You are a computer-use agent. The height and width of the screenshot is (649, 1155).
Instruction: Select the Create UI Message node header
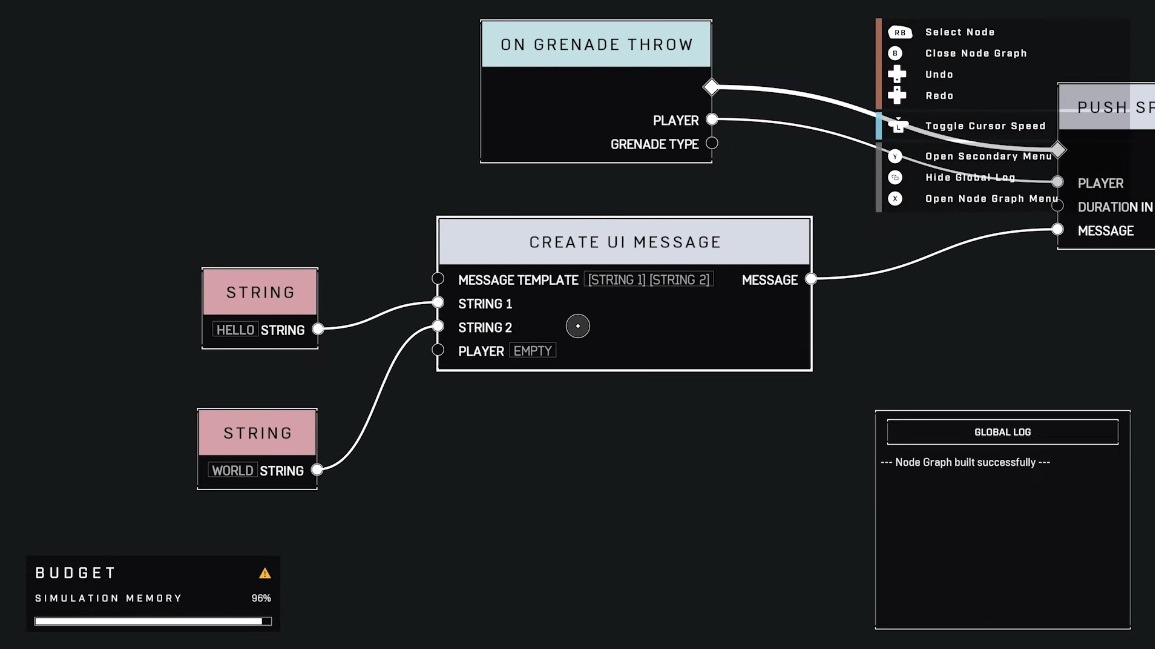[625, 242]
